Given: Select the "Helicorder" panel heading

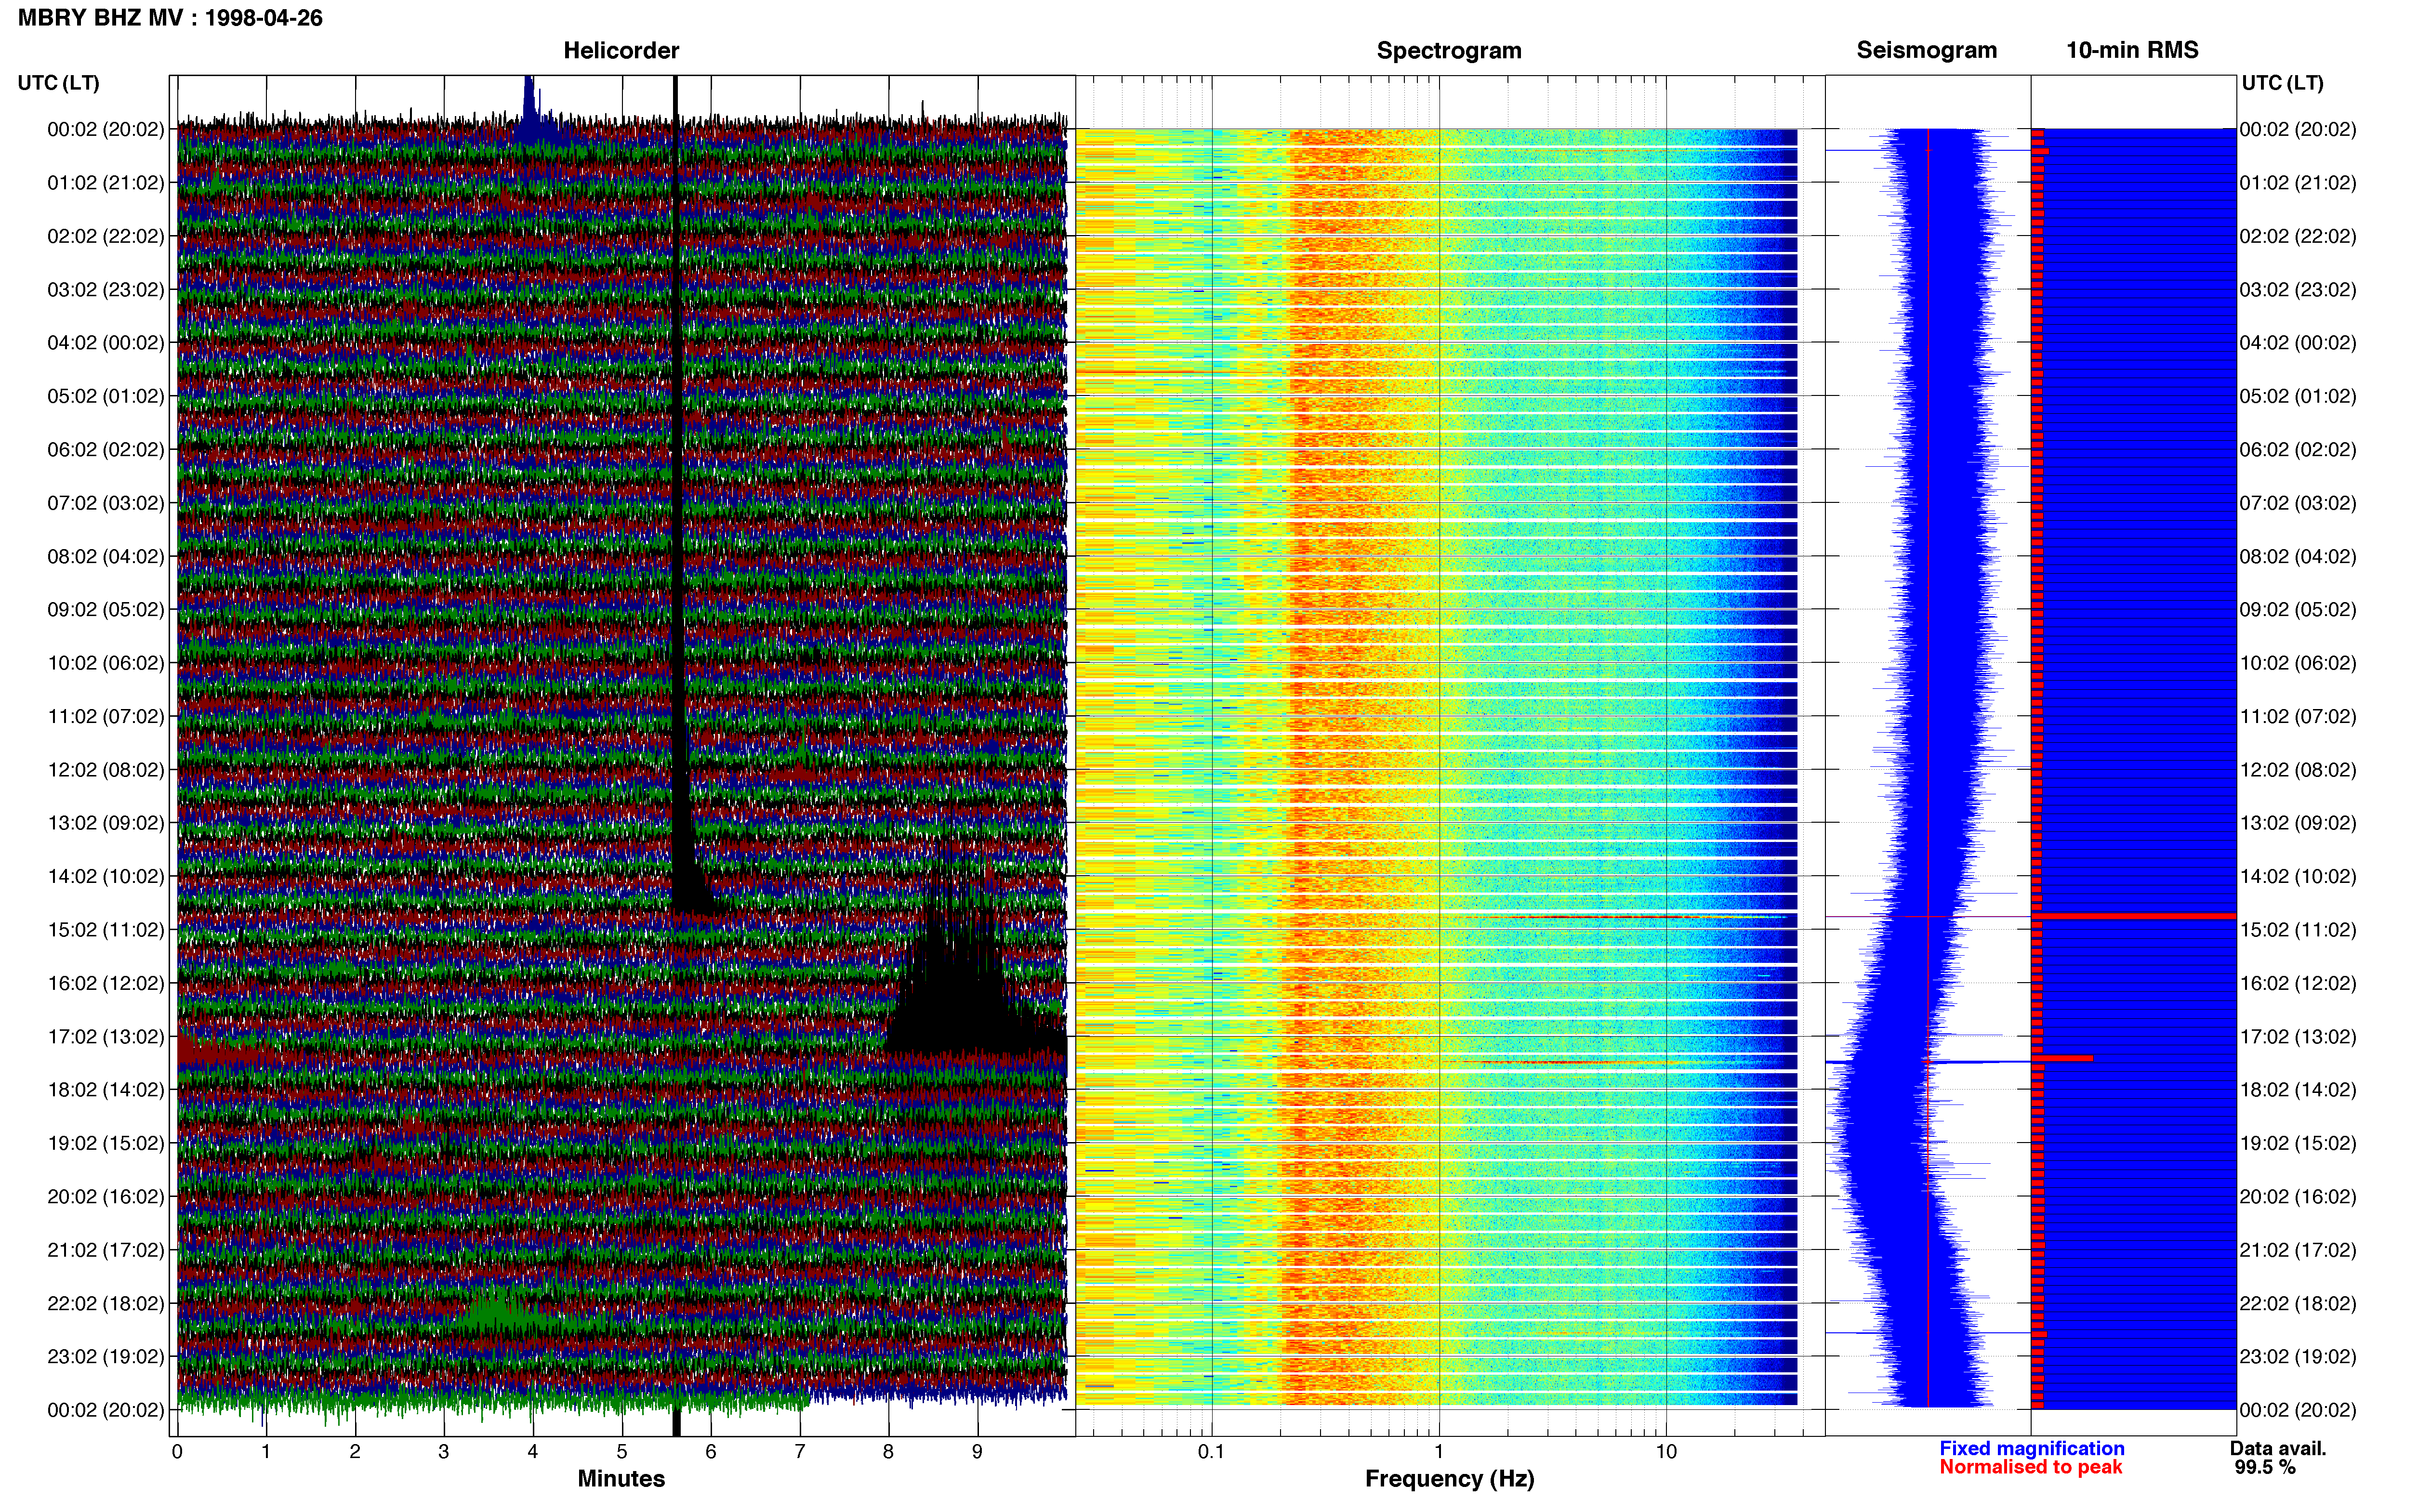Looking at the screenshot, I should (x=621, y=51).
